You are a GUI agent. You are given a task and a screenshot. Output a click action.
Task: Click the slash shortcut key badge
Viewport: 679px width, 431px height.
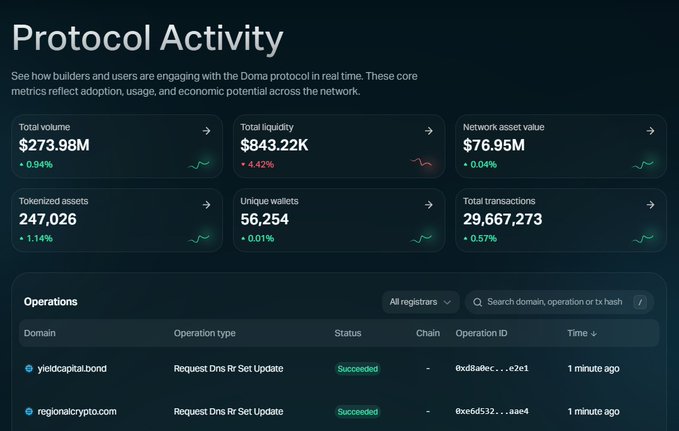(640, 302)
